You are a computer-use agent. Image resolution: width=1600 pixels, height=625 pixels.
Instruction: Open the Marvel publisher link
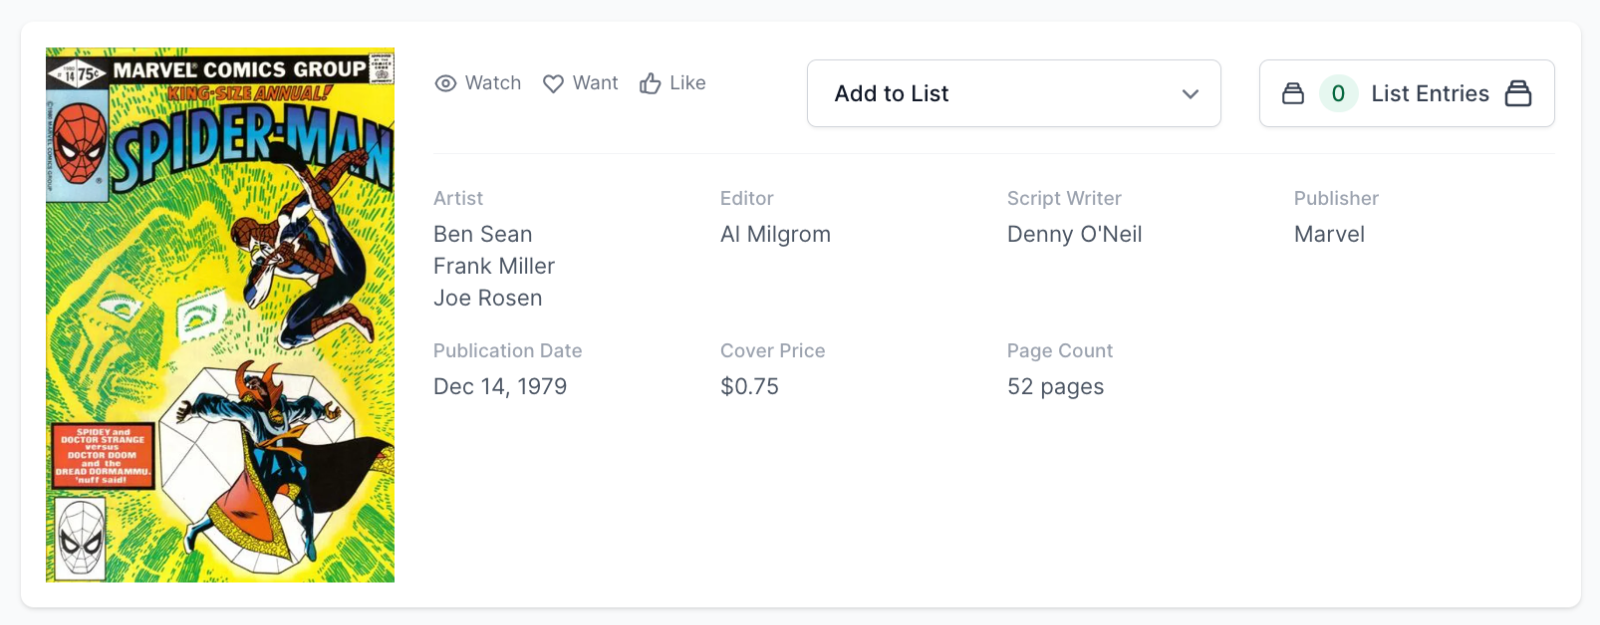[x=1329, y=234]
